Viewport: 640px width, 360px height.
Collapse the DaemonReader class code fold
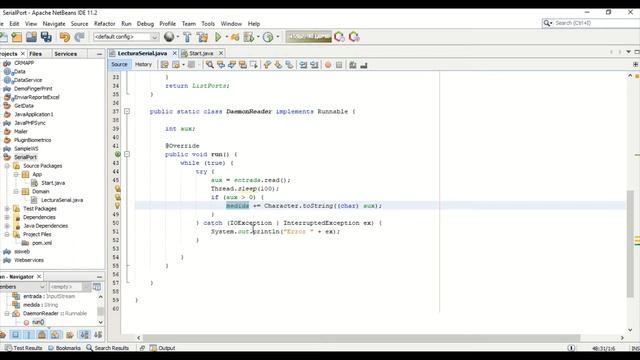point(127,111)
